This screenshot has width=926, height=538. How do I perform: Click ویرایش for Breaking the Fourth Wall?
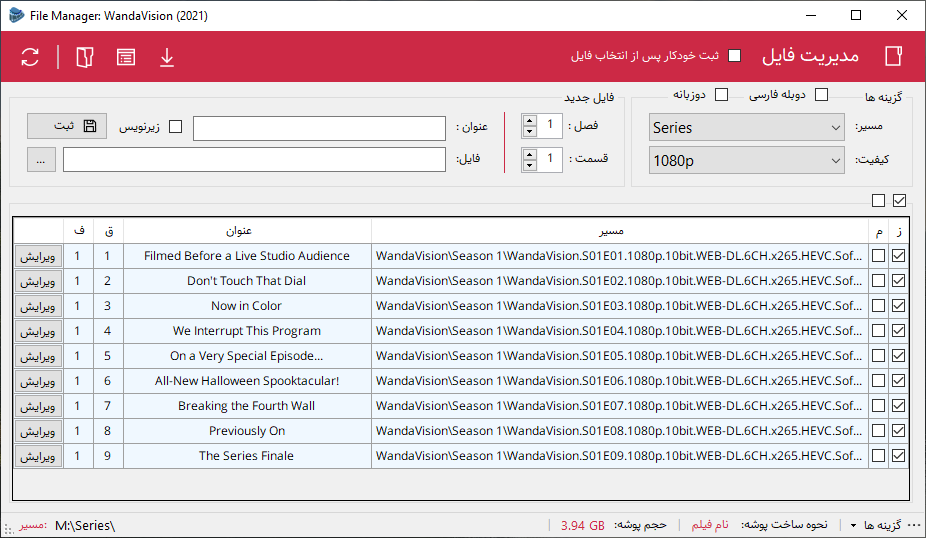pyautogui.click(x=38, y=406)
